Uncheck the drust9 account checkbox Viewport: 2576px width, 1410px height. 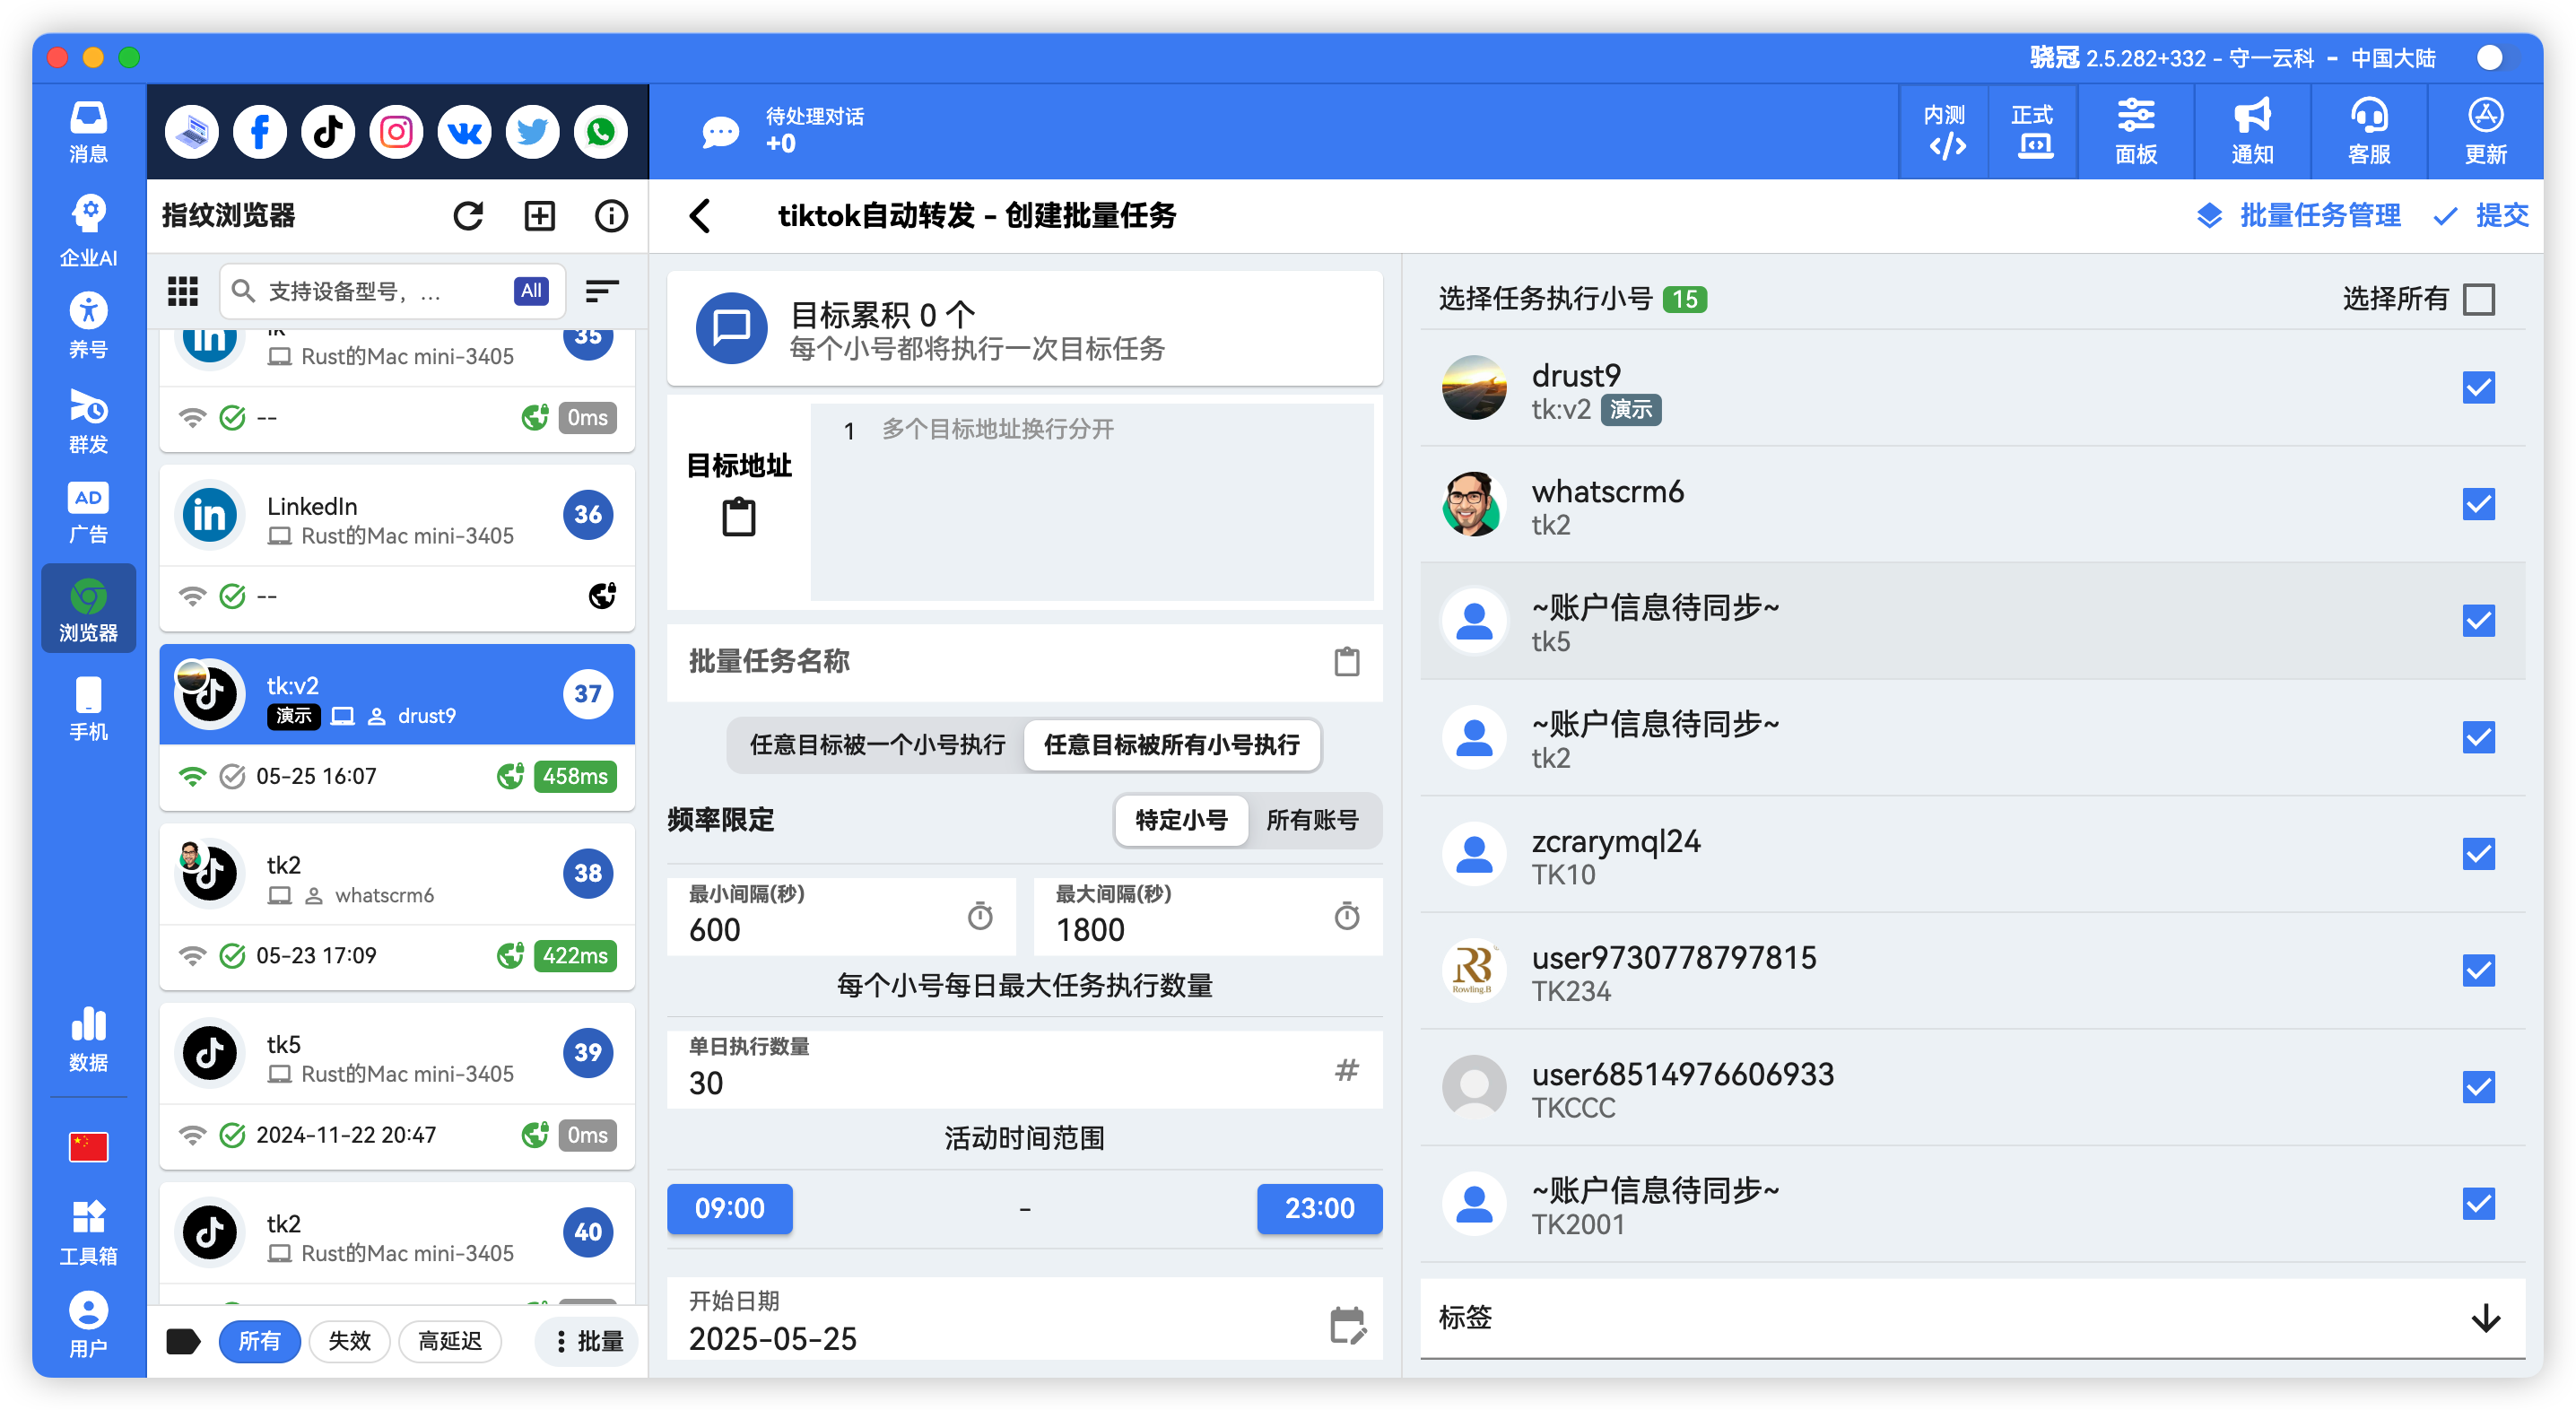[x=2479, y=388]
